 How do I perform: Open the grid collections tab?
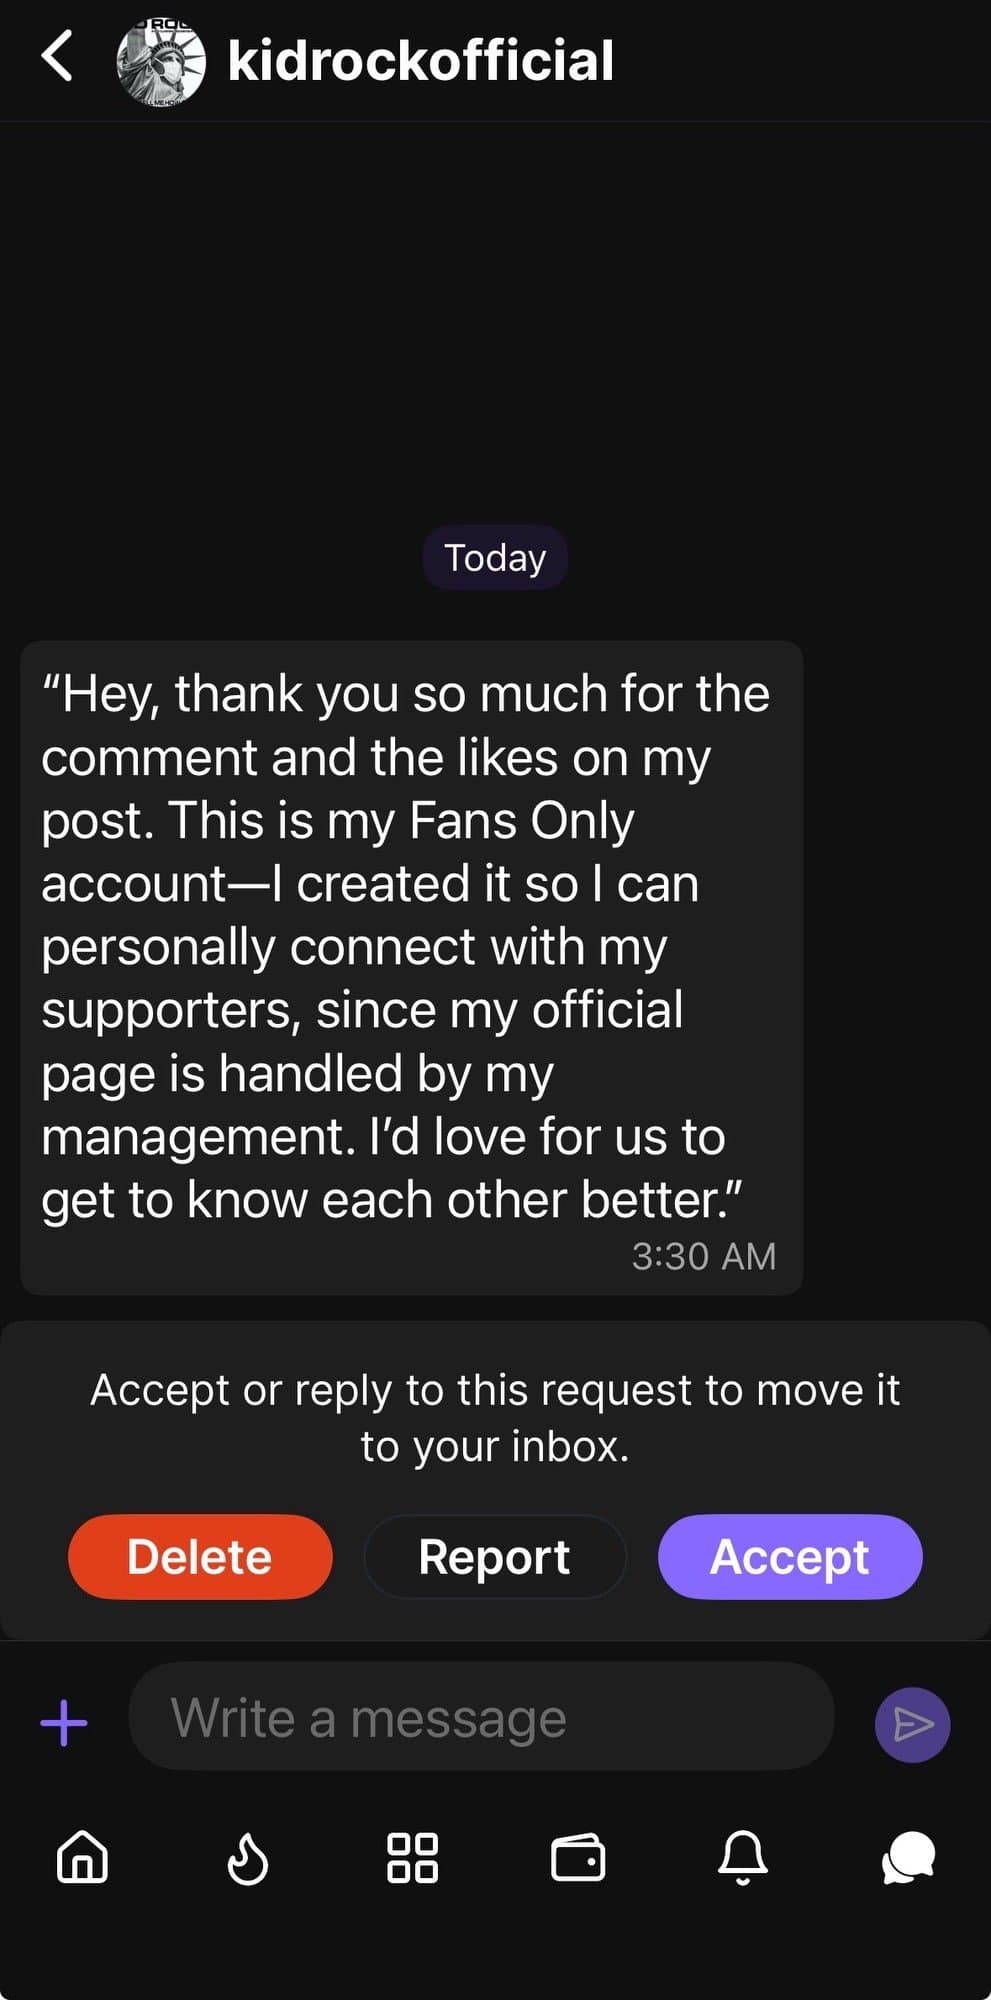point(412,1858)
